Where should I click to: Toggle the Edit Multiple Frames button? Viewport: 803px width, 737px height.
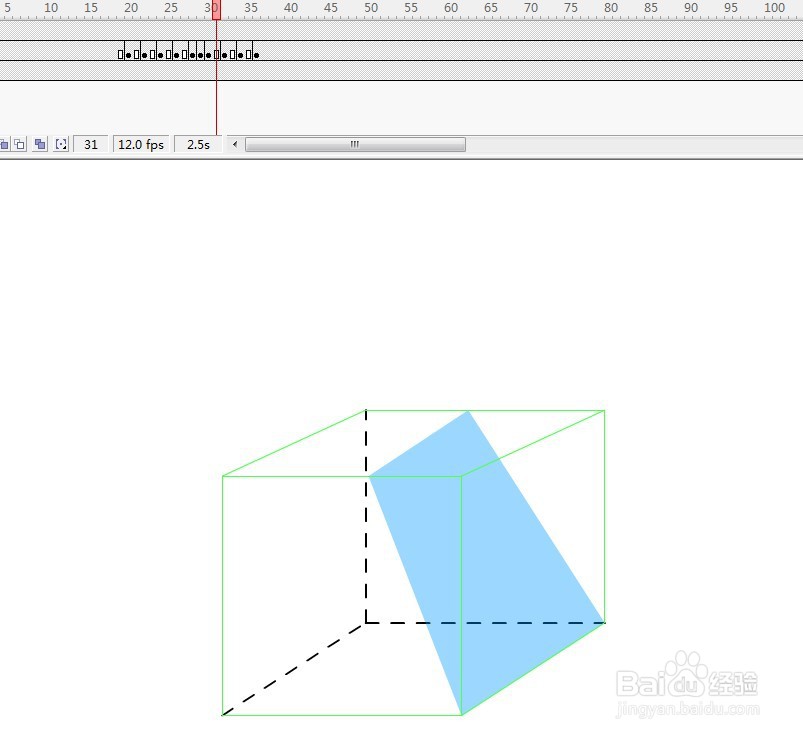pos(39,144)
